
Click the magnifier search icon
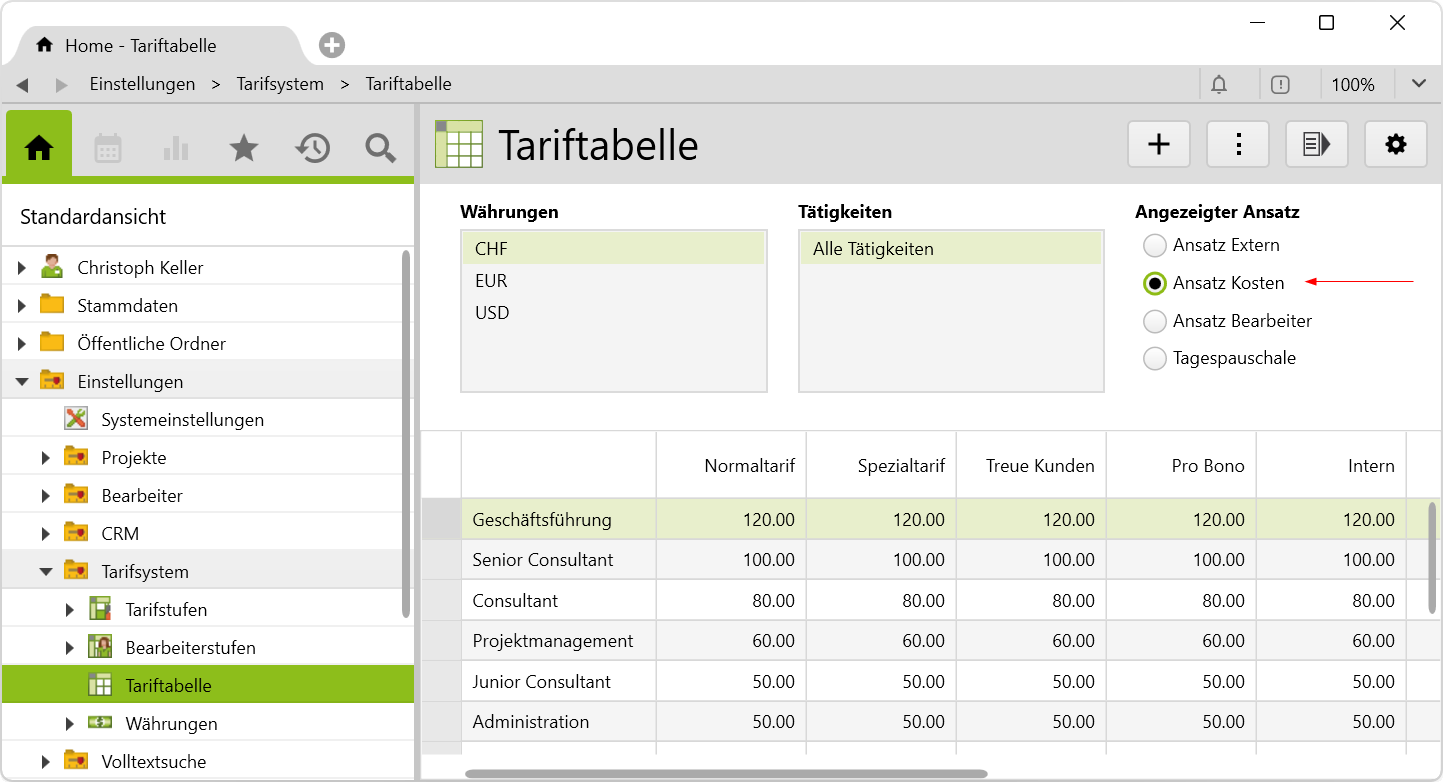click(380, 149)
